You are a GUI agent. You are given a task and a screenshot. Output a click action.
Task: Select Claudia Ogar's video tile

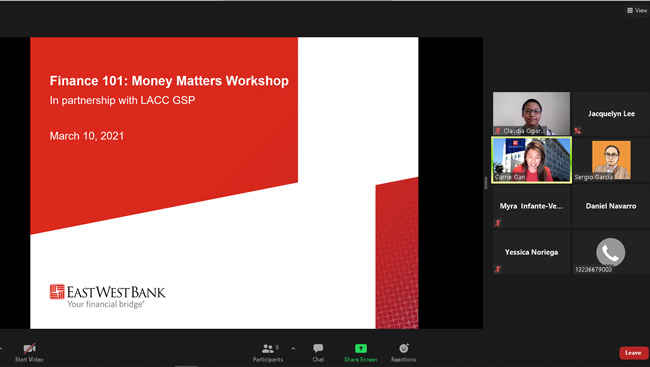click(531, 113)
